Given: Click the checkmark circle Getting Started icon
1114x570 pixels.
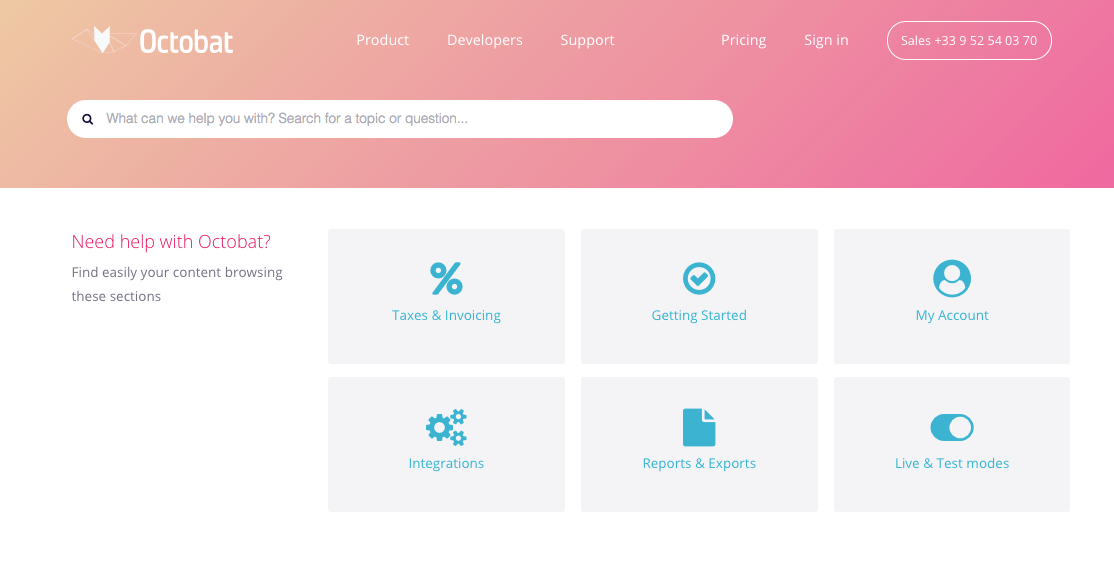Looking at the screenshot, I should coord(699,278).
